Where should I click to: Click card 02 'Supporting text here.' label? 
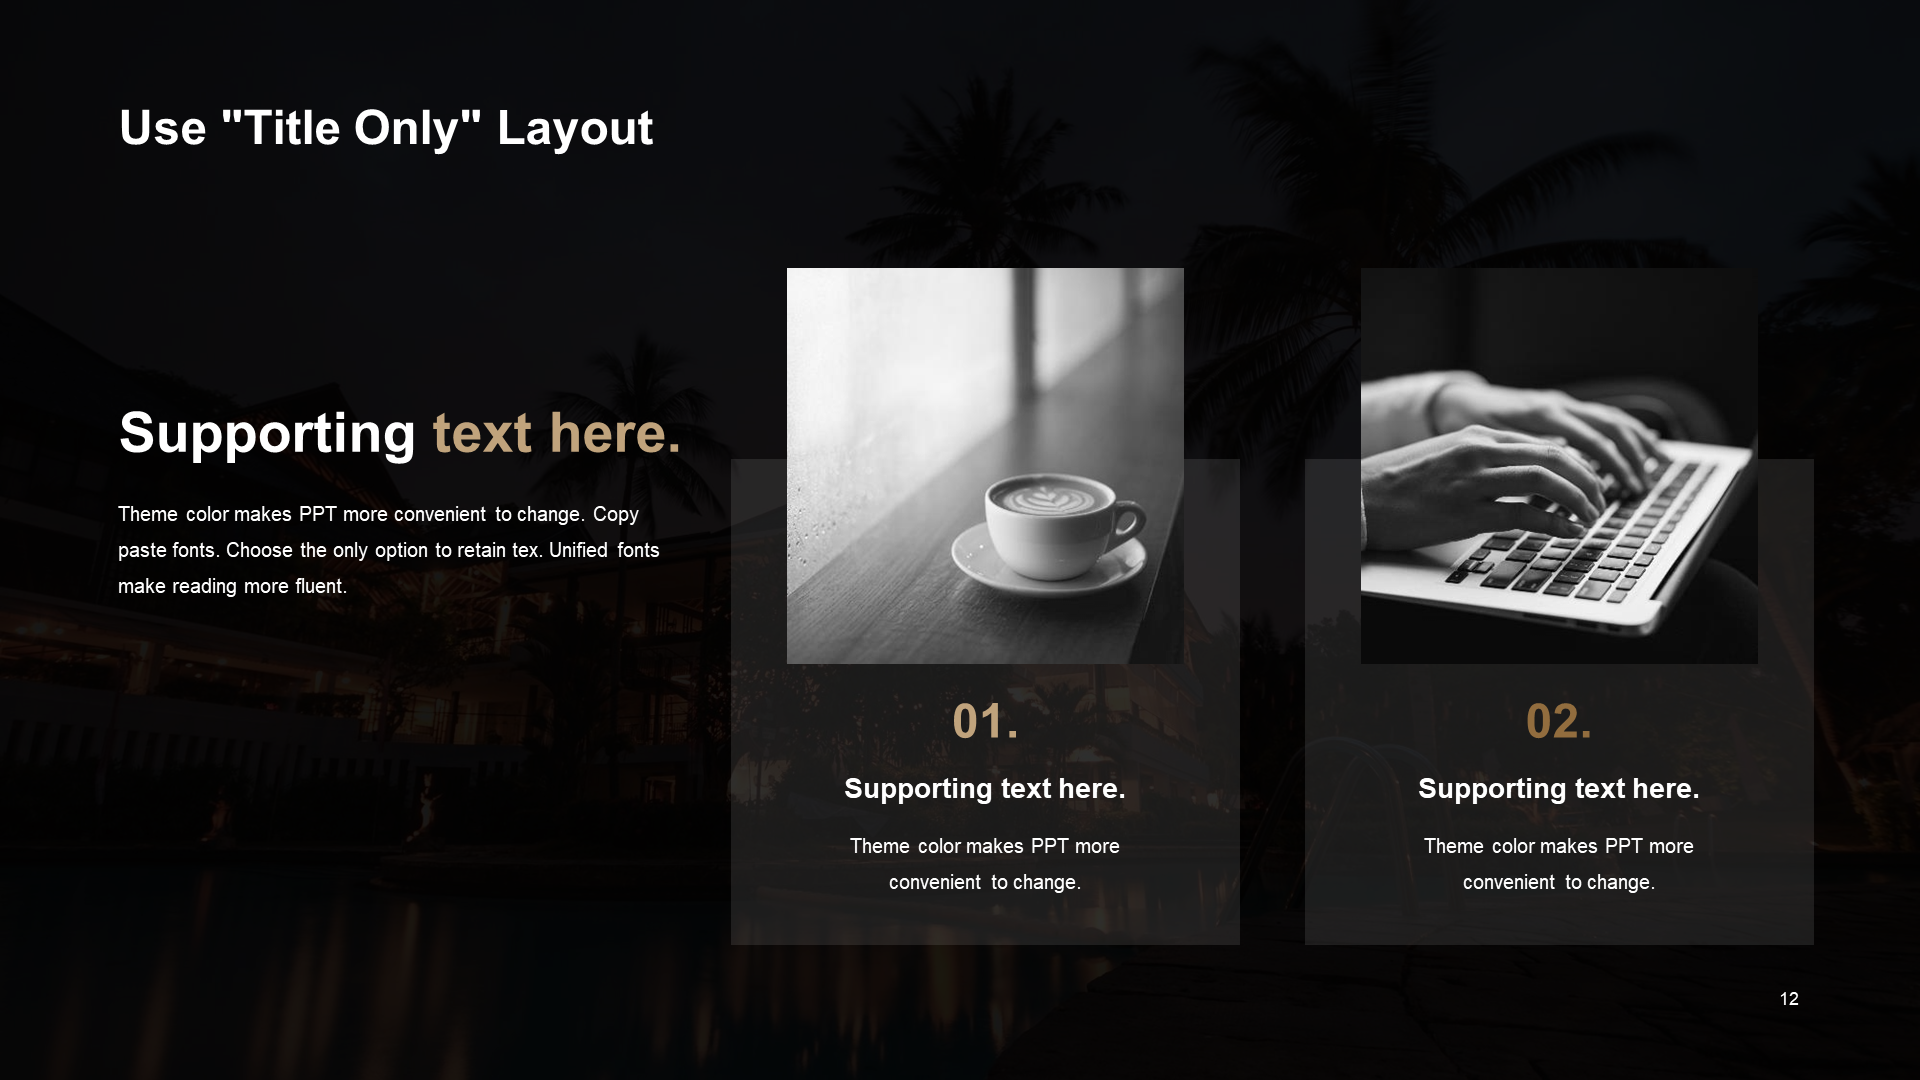[x=1560, y=787]
